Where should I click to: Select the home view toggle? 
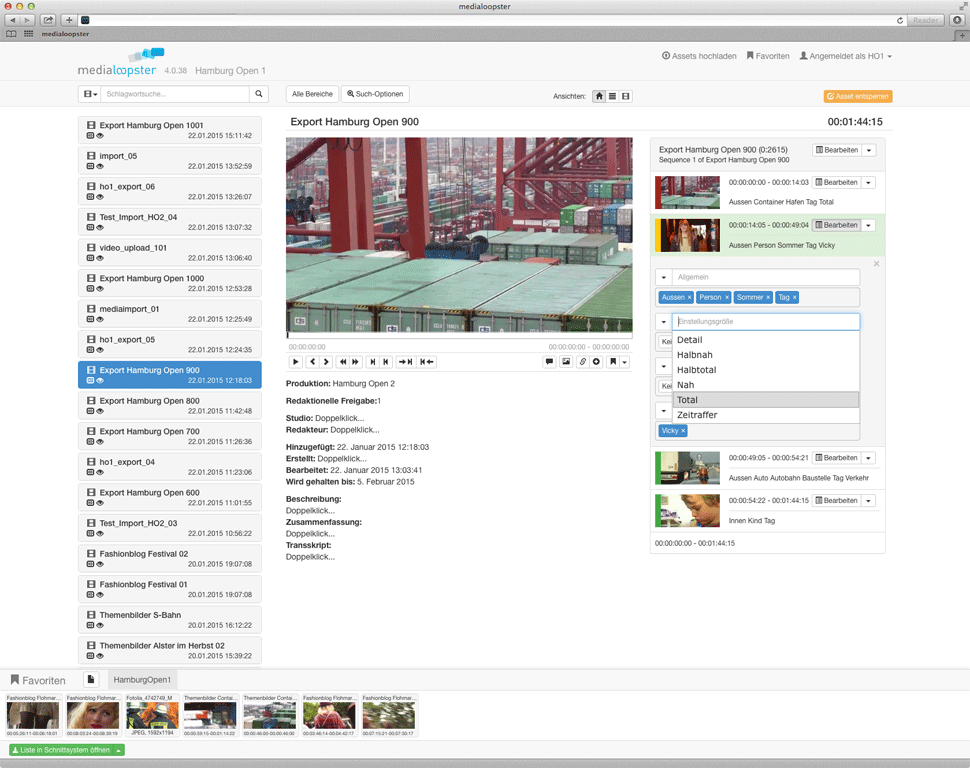[x=599, y=97]
